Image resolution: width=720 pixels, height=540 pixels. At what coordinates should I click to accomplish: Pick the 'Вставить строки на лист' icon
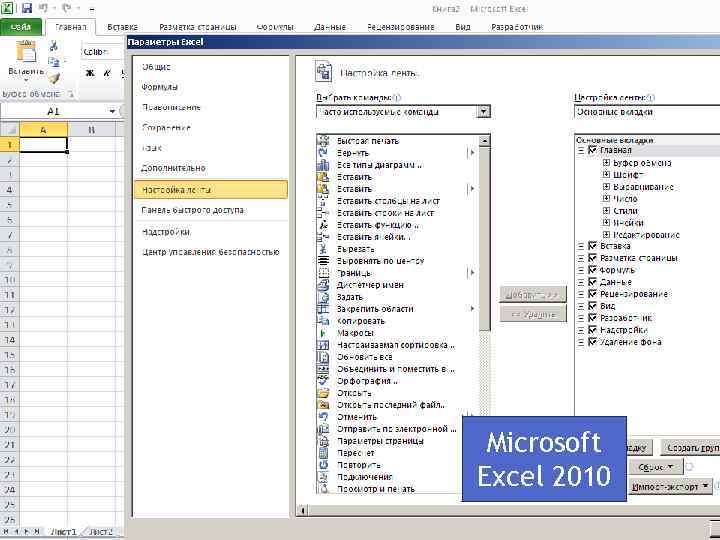click(323, 213)
